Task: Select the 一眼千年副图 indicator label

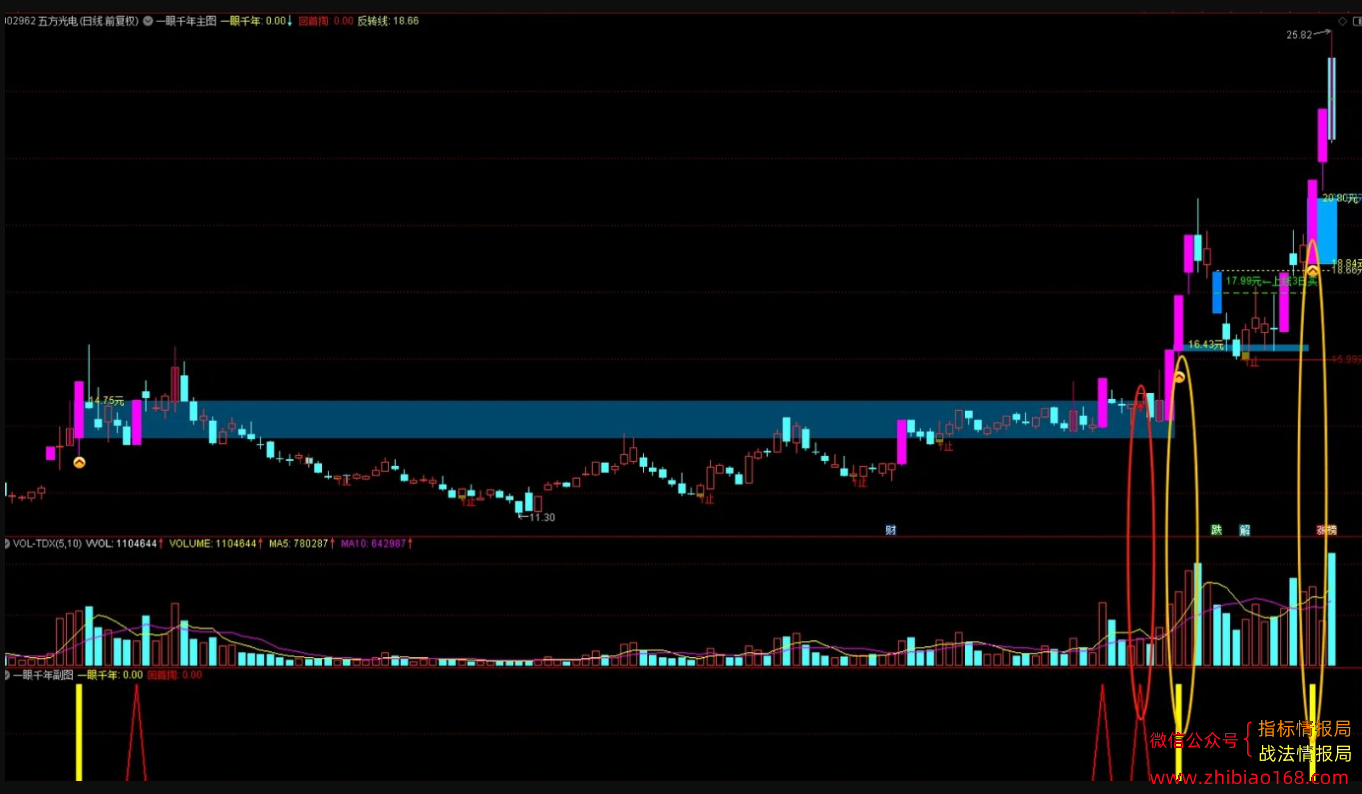Action: (x=43, y=675)
